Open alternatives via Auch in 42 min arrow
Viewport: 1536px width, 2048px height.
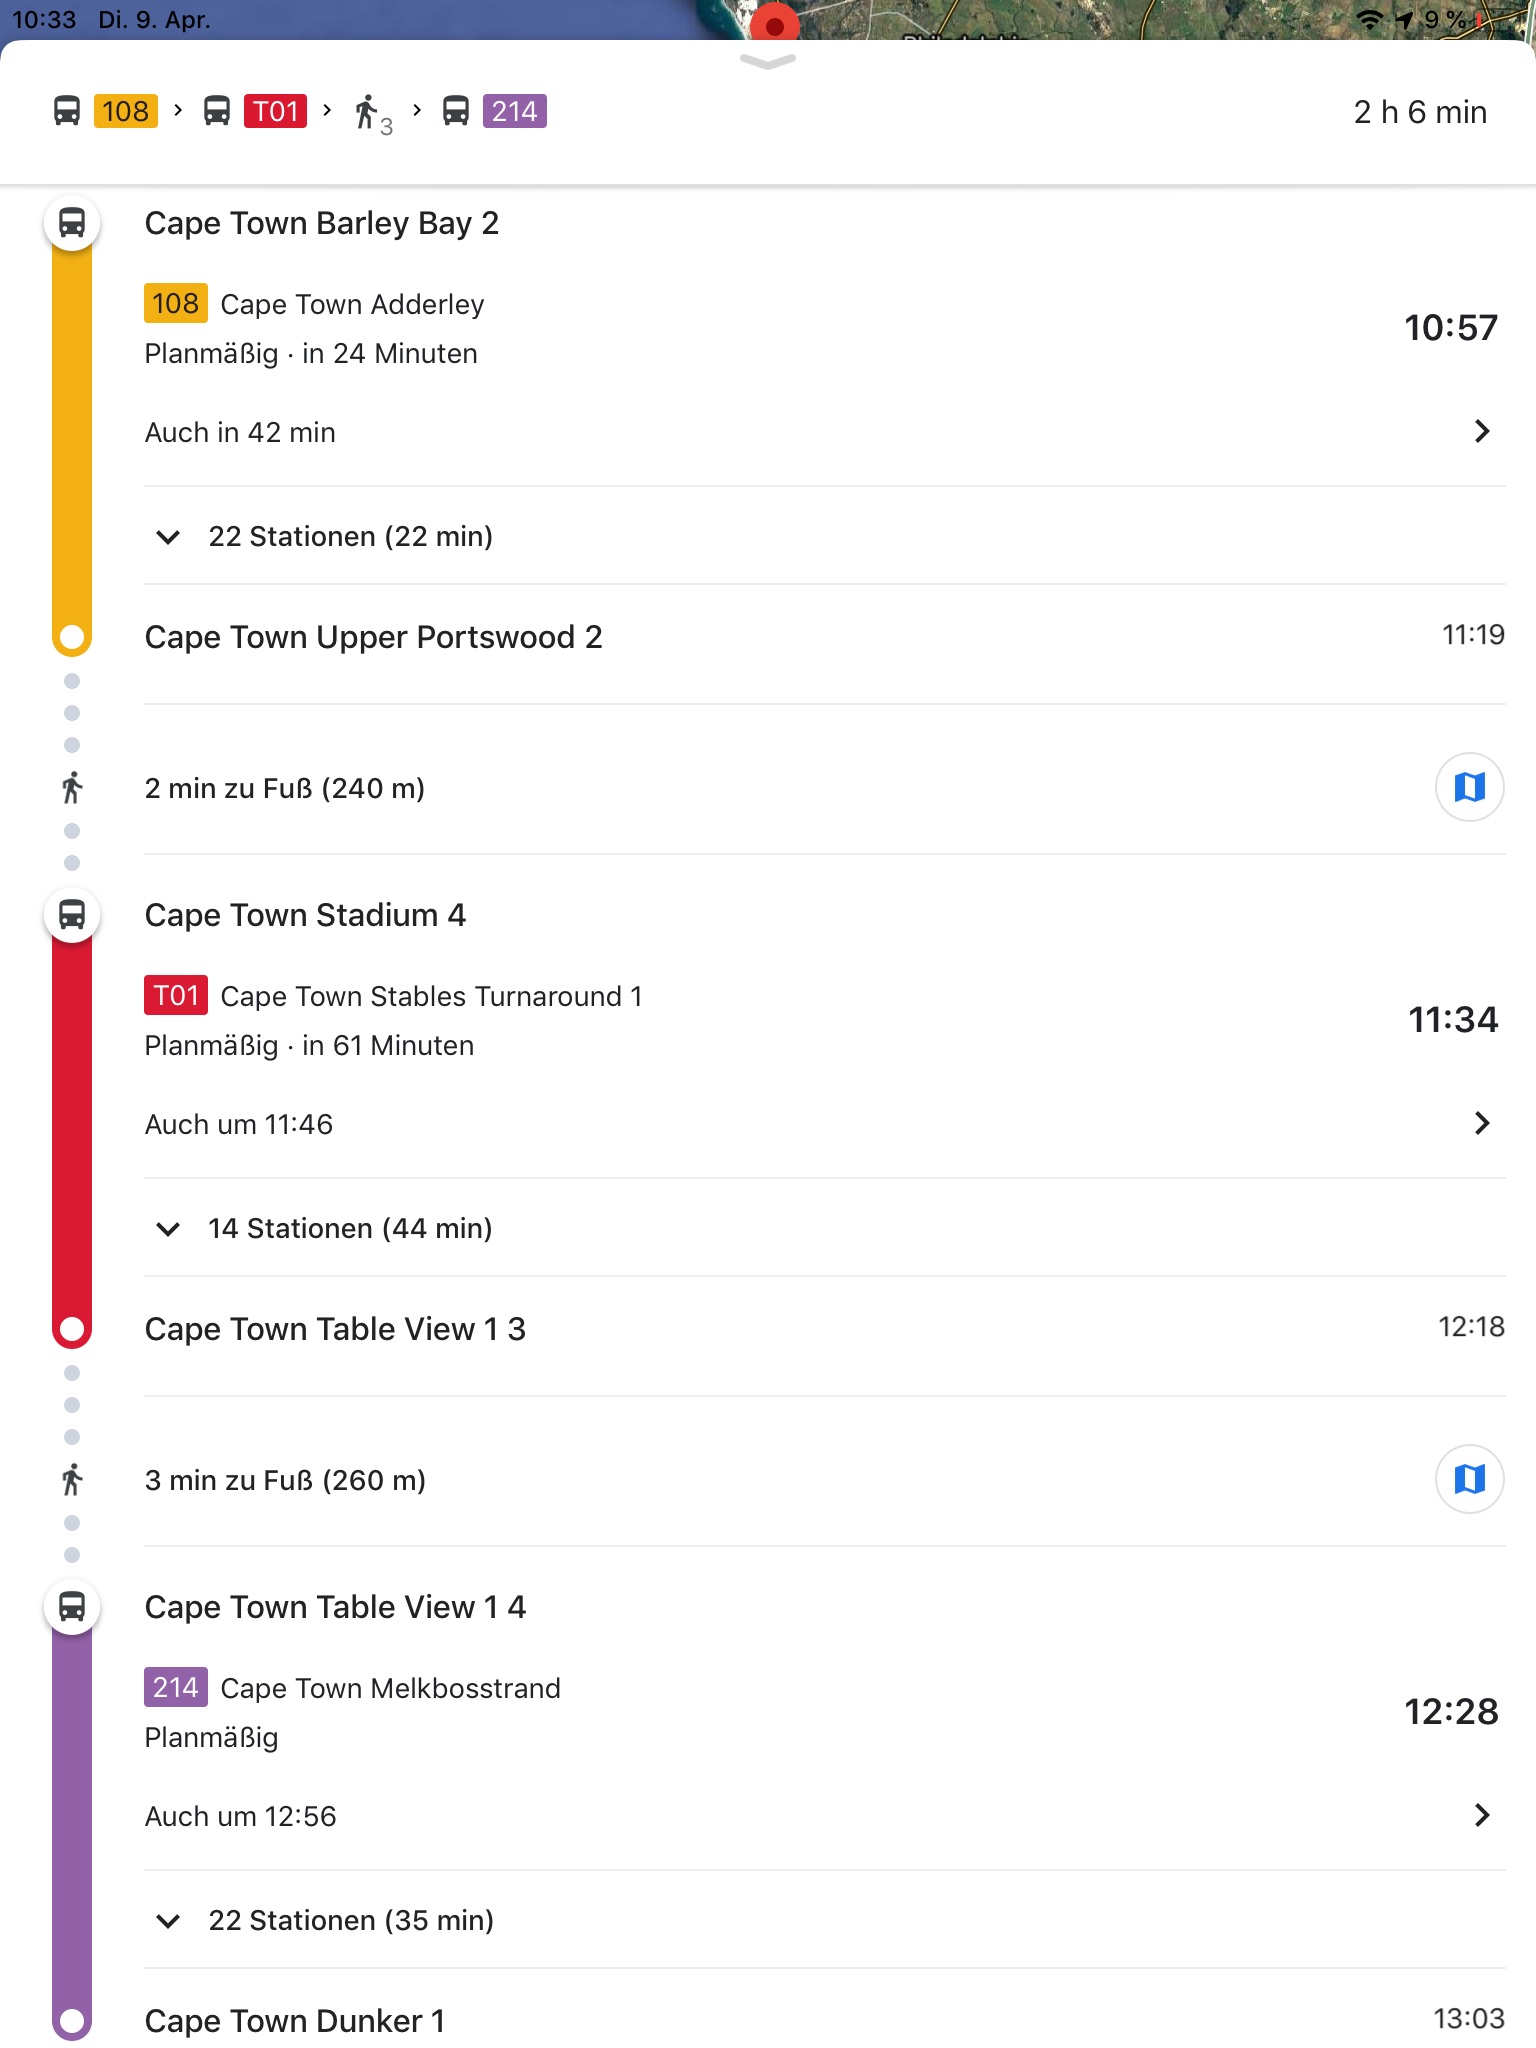(1482, 432)
